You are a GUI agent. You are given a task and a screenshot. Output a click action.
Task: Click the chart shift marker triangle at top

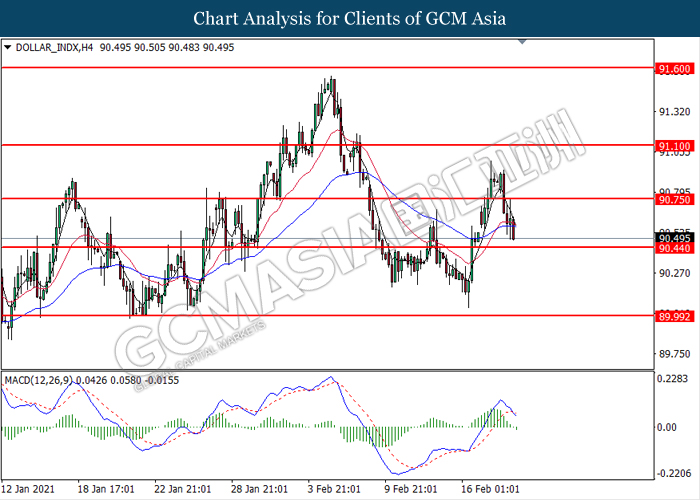click(x=522, y=42)
